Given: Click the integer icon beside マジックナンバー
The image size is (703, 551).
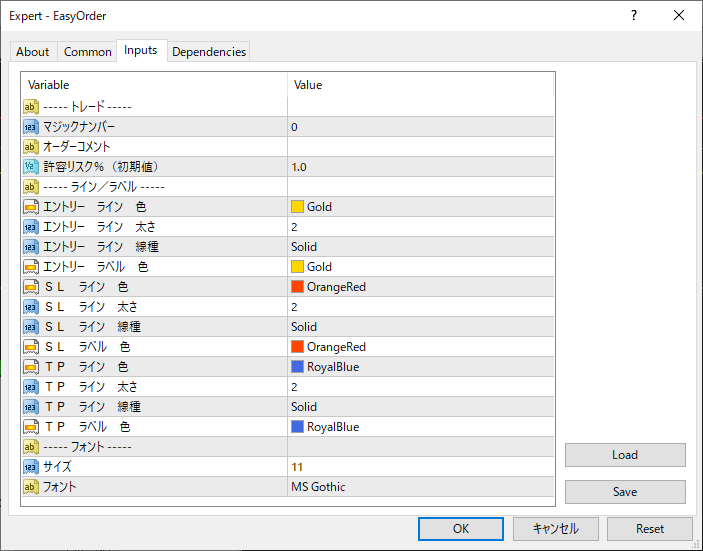Looking at the screenshot, I should coord(30,127).
